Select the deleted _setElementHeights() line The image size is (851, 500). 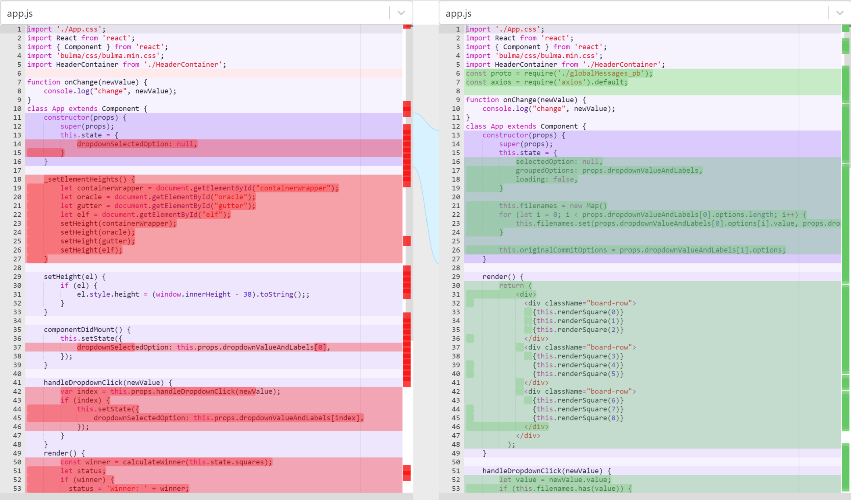[x=90, y=179]
